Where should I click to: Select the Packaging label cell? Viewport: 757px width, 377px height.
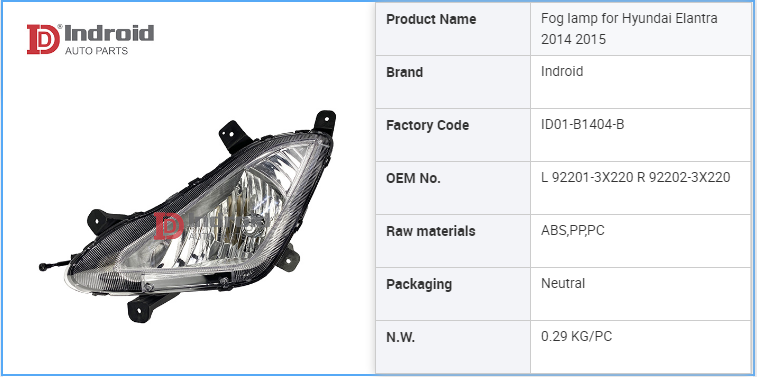[x=453, y=294]
